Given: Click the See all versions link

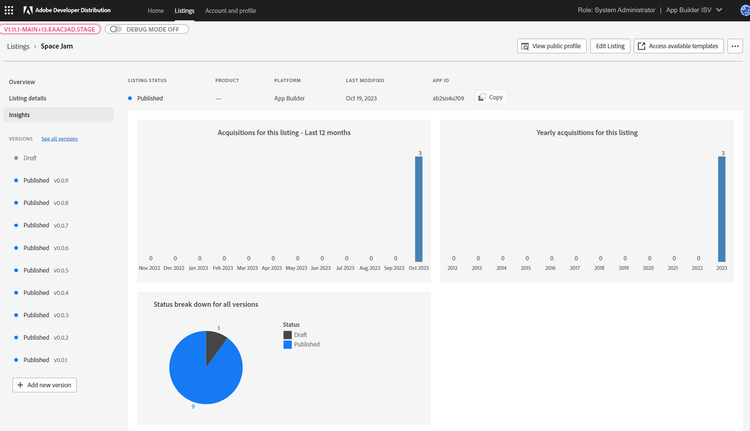Looking at the screenshot, I should coord(59,138).
